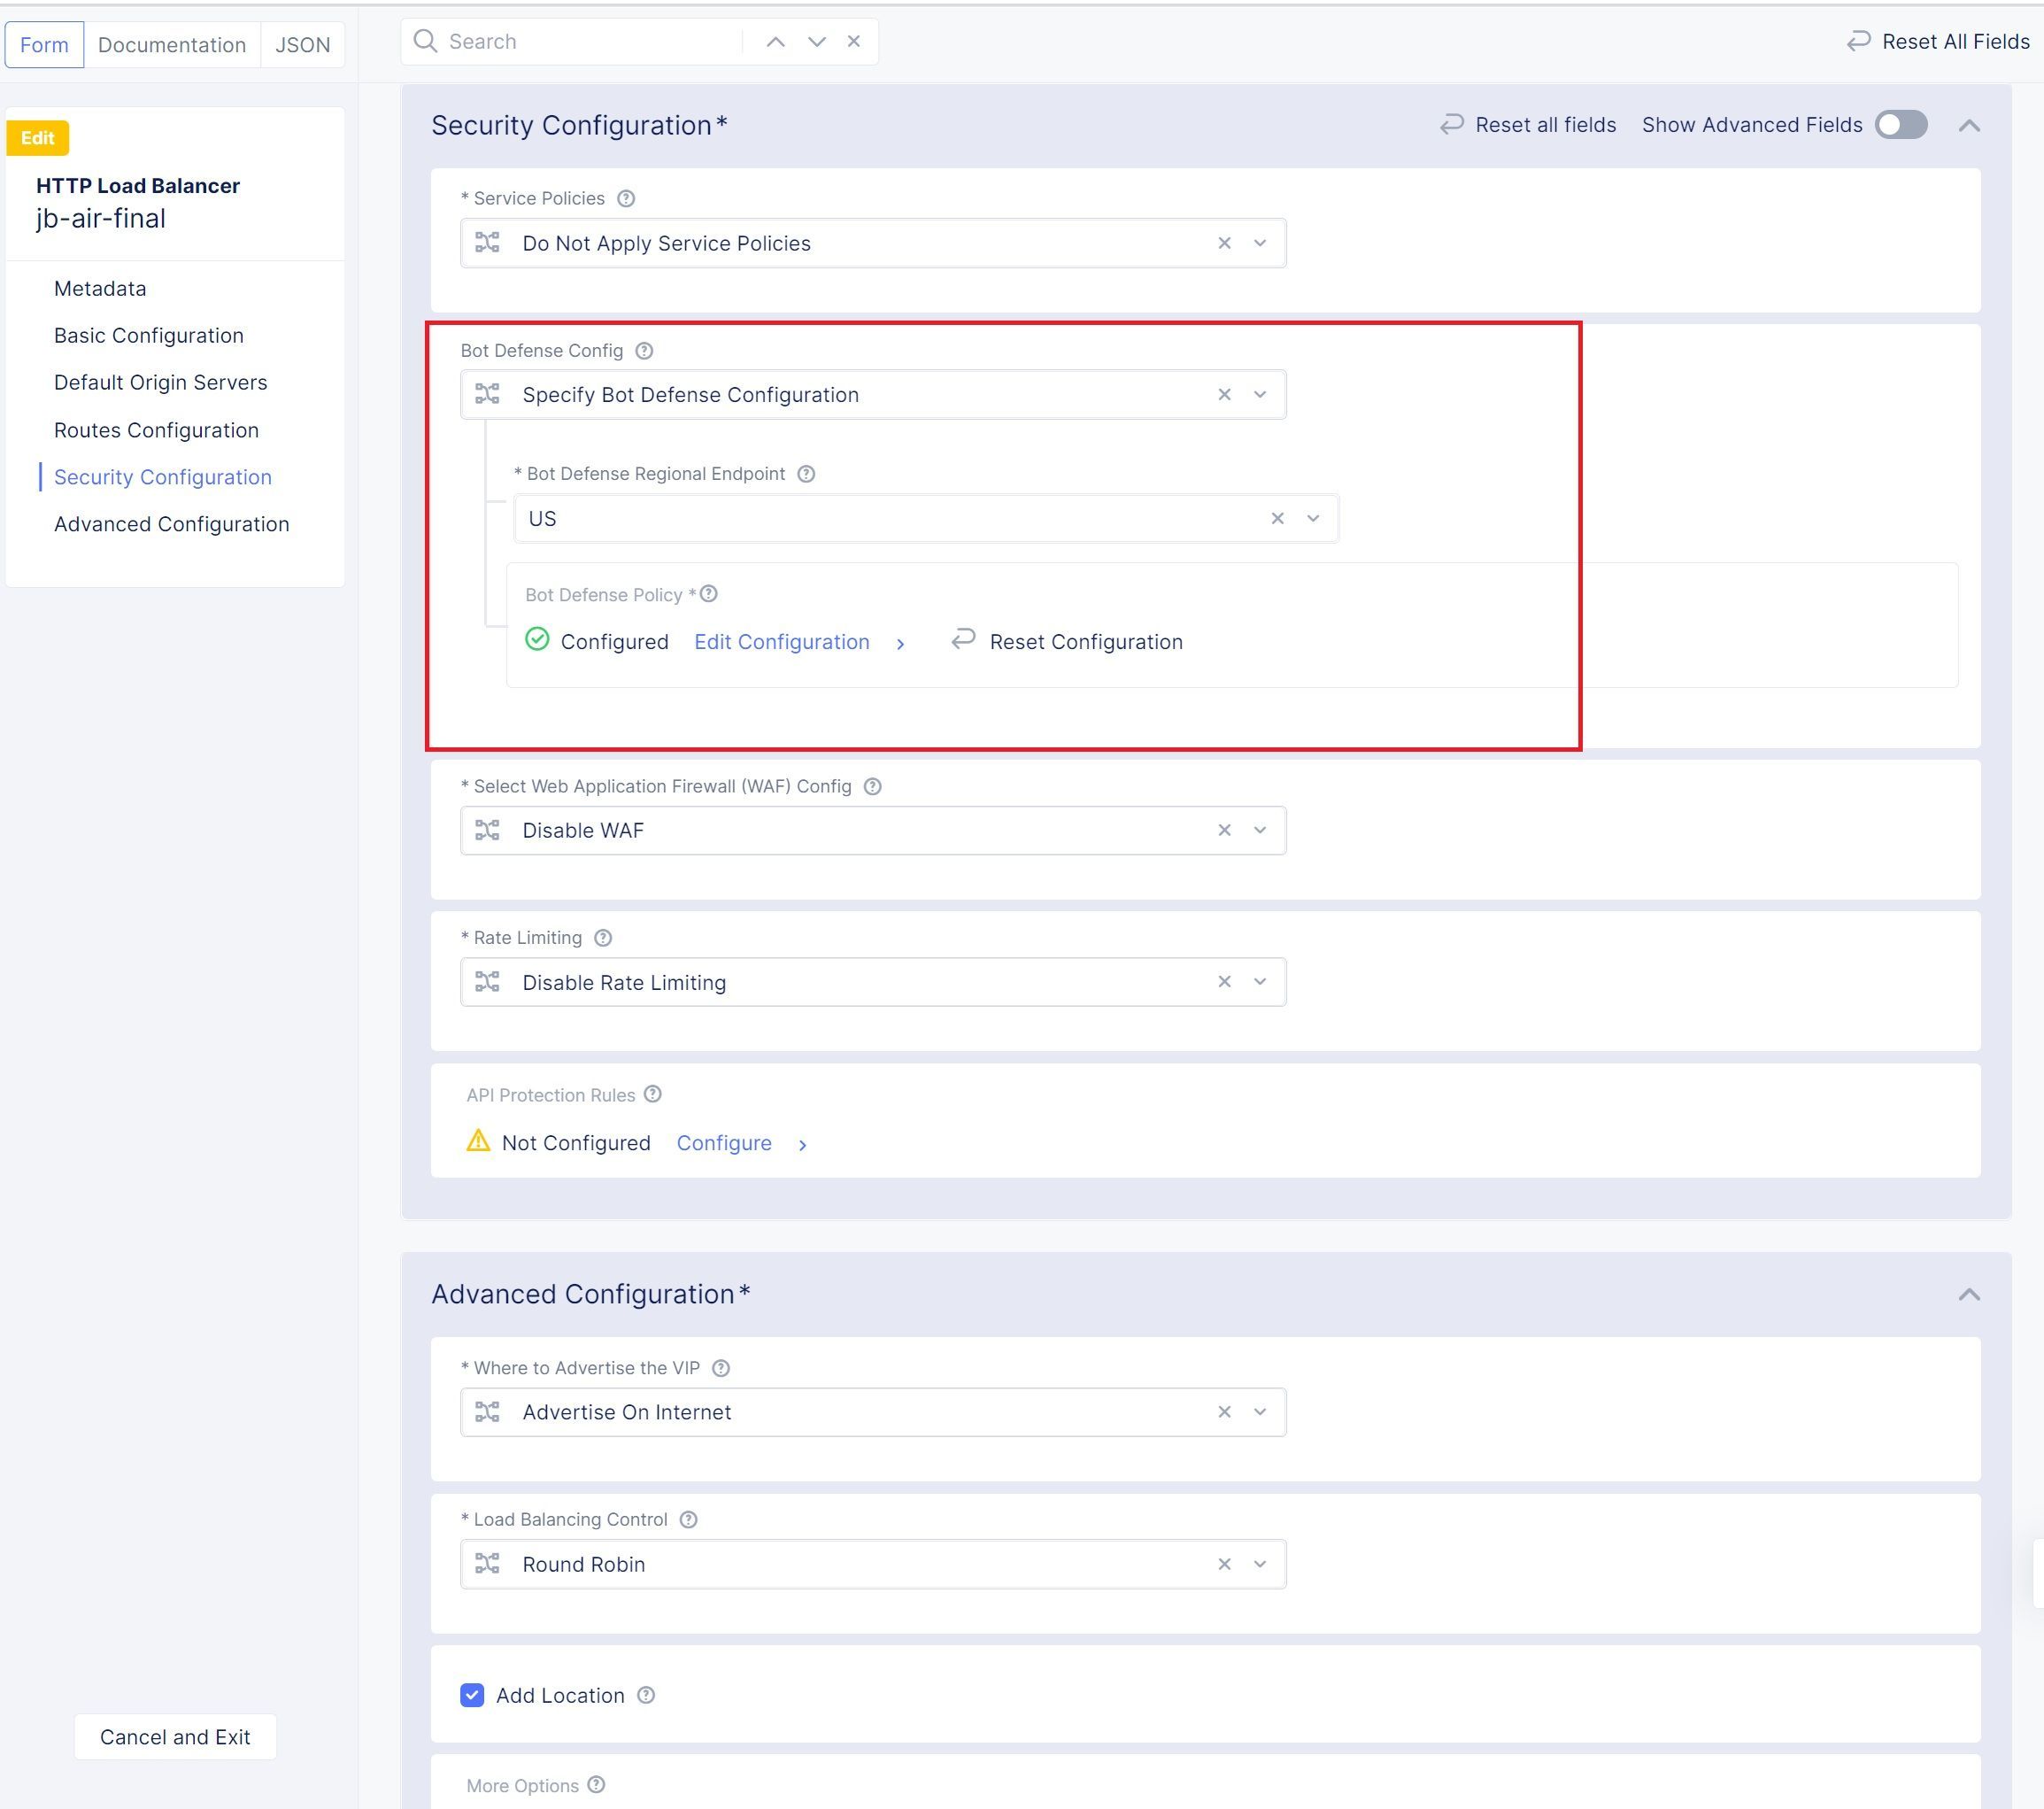The image size is (2044, 1809).
Task: Open the Load Balancing Control dropdown
Action: [1260, 1564]
